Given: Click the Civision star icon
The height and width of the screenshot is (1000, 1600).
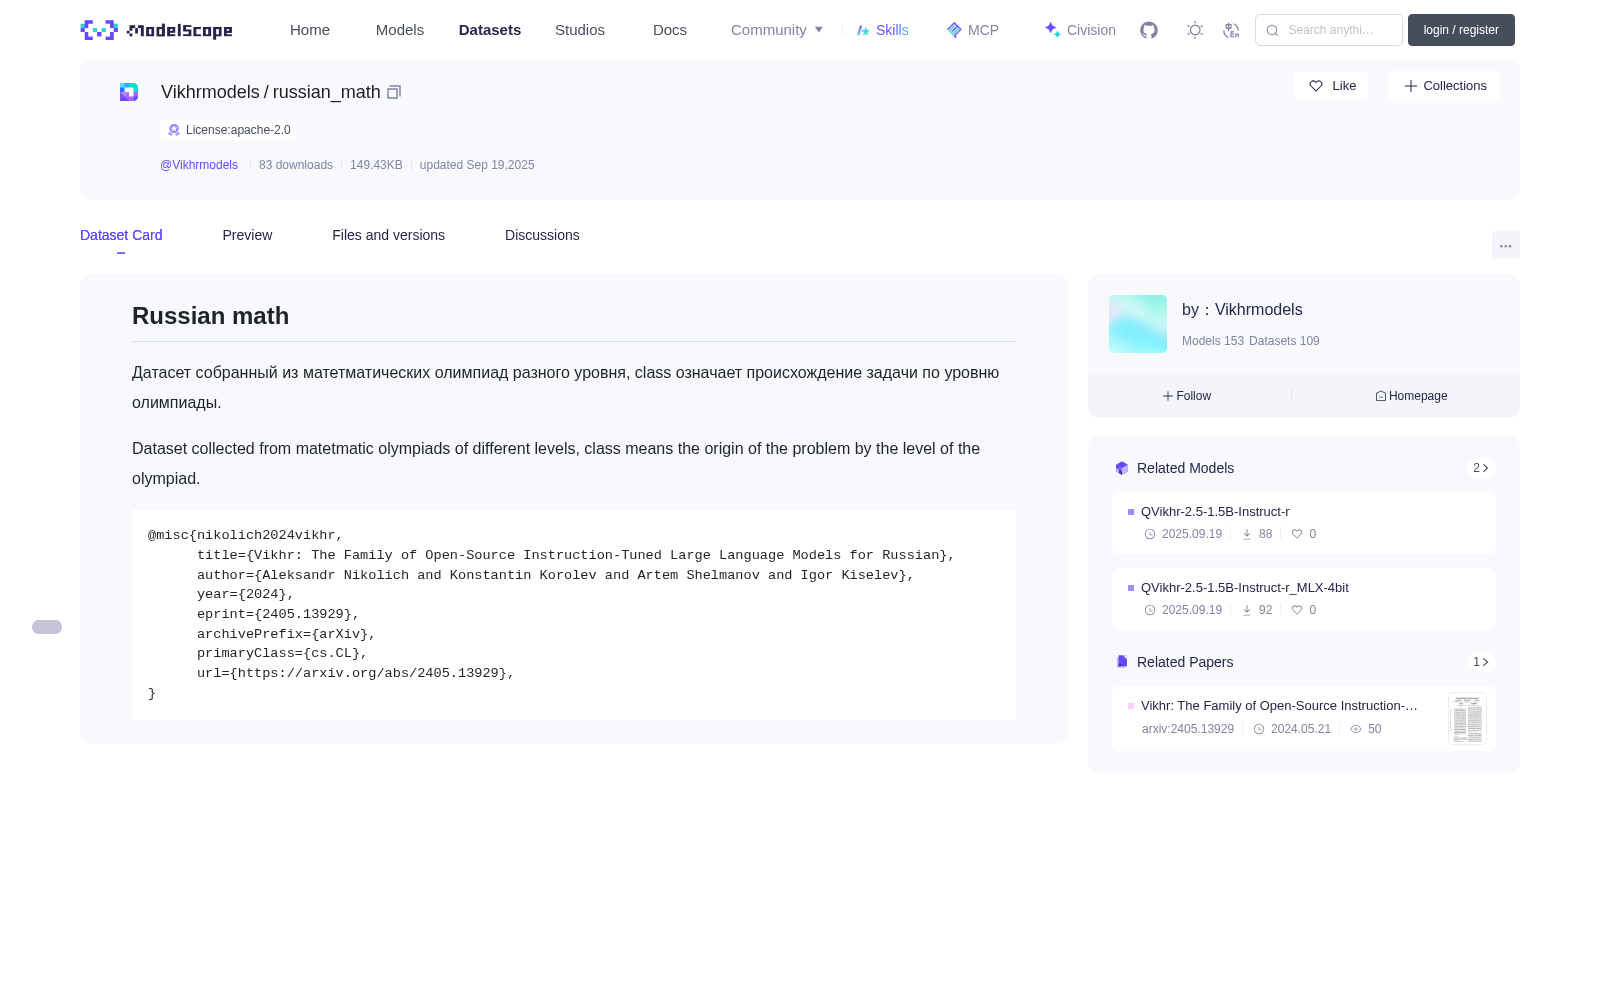Looking at the screenshot, I should 1052,30.
